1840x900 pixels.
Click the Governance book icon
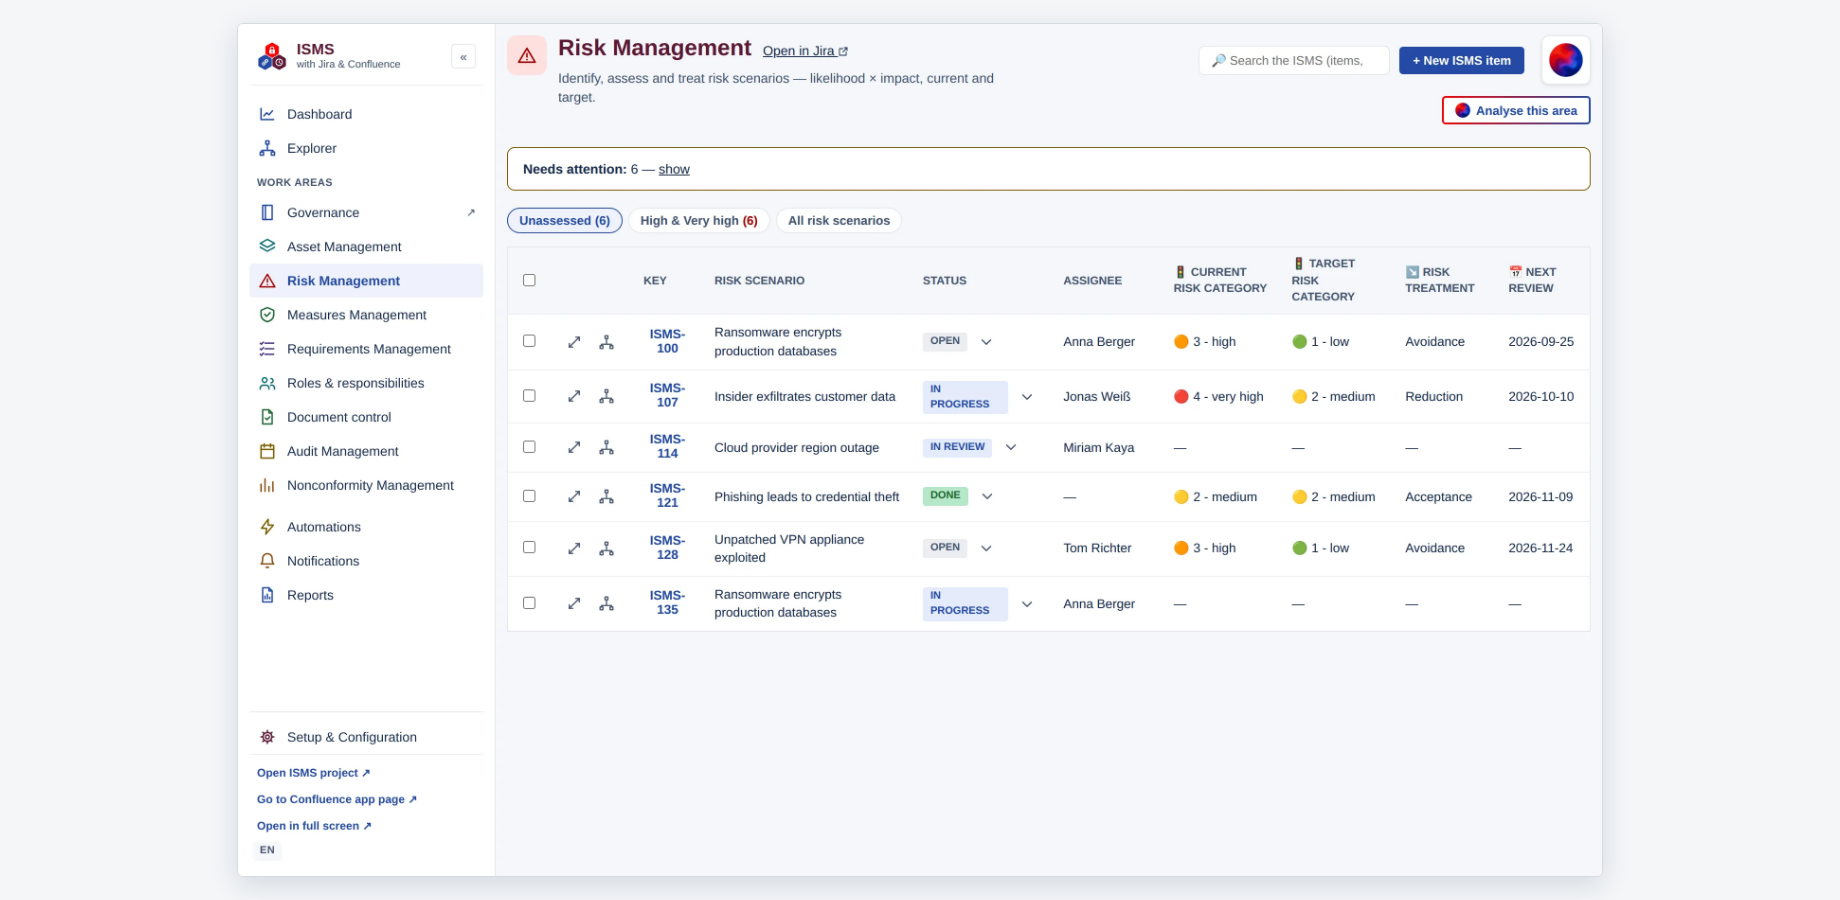click(267, 212)
